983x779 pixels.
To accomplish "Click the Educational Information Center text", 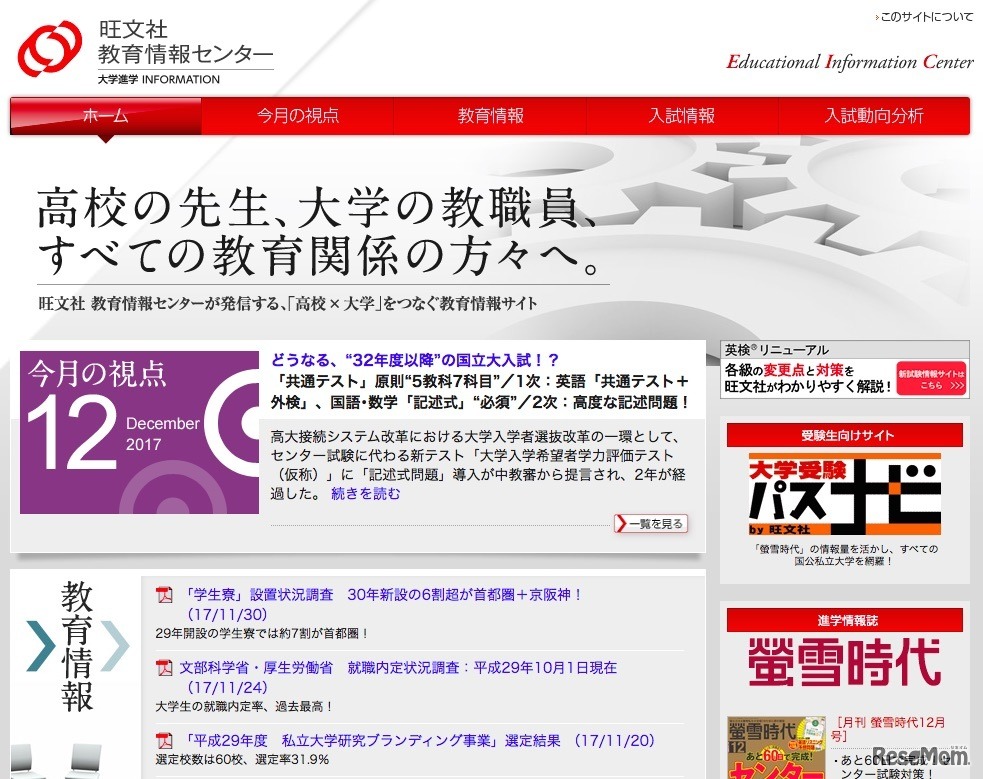I will 850,62.
